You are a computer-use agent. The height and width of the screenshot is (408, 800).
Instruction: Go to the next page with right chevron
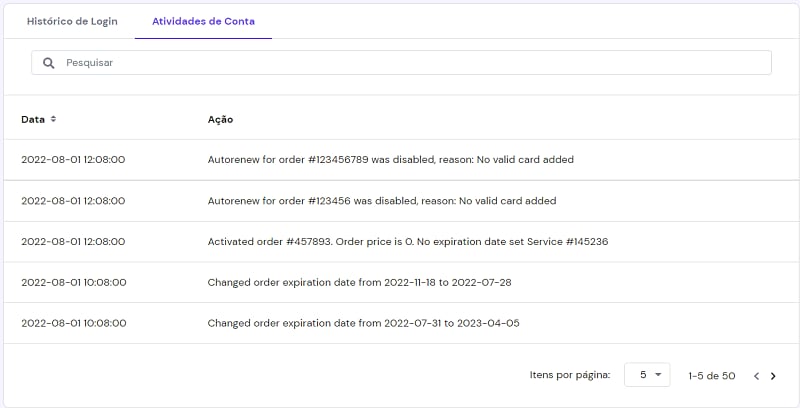pyautogui.click(x=773, y=376)
